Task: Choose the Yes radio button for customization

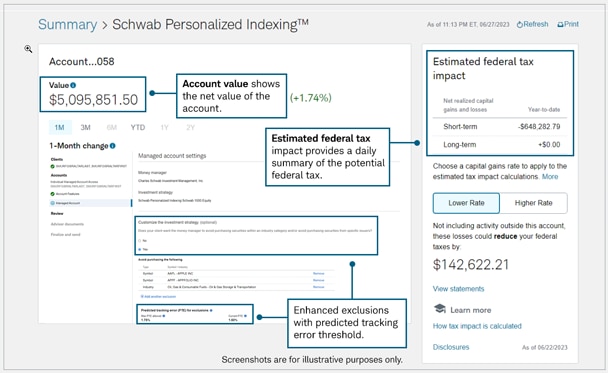Action: pyautogui.click(x=140, y=249)
